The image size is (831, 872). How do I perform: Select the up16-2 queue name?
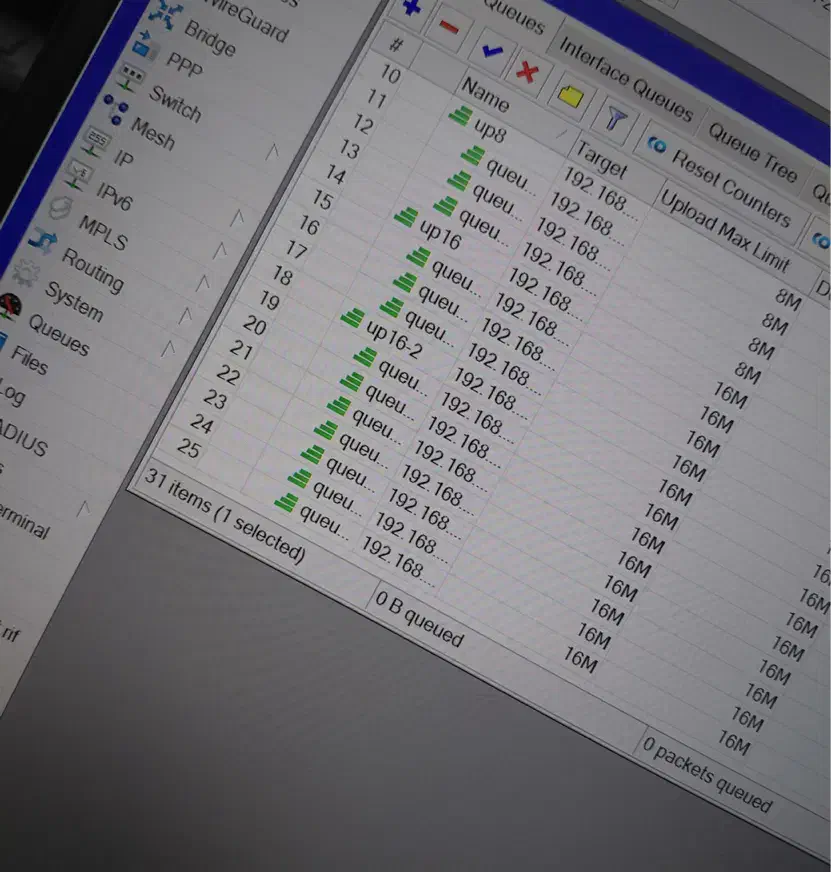click(x=394, y=339)
